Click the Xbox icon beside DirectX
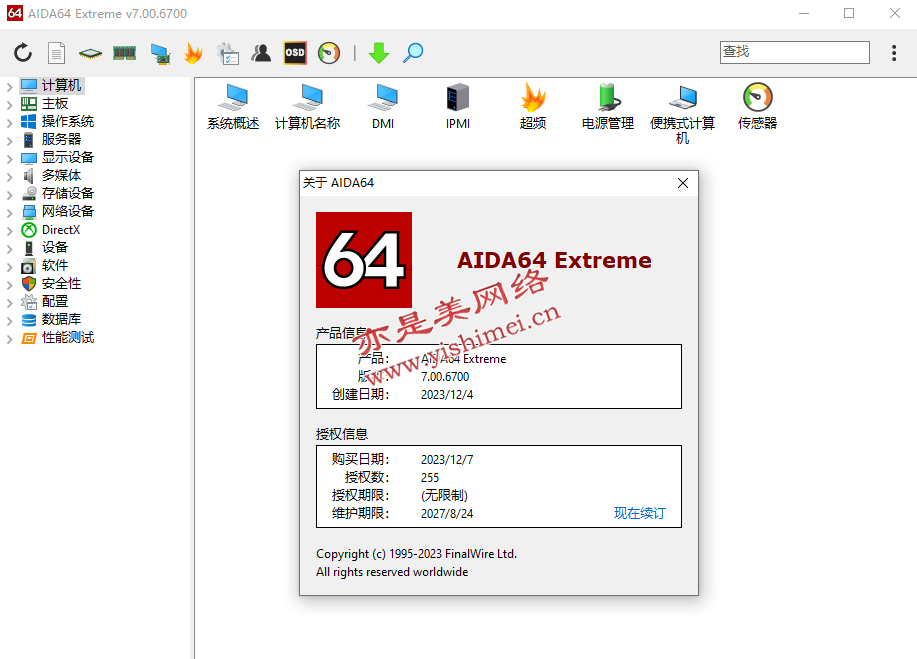The width and height of the screenshot is (917, 659). (29, 230)
